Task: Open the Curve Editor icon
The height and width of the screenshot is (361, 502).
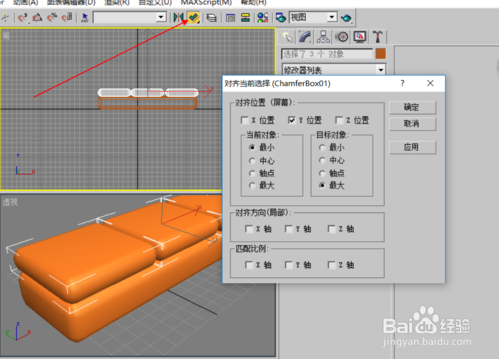Action: [230, 17]
